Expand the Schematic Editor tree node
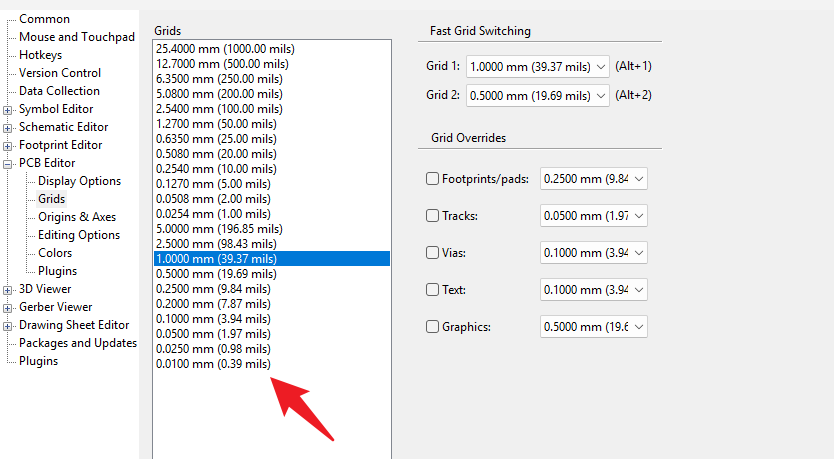 [8, 128]
